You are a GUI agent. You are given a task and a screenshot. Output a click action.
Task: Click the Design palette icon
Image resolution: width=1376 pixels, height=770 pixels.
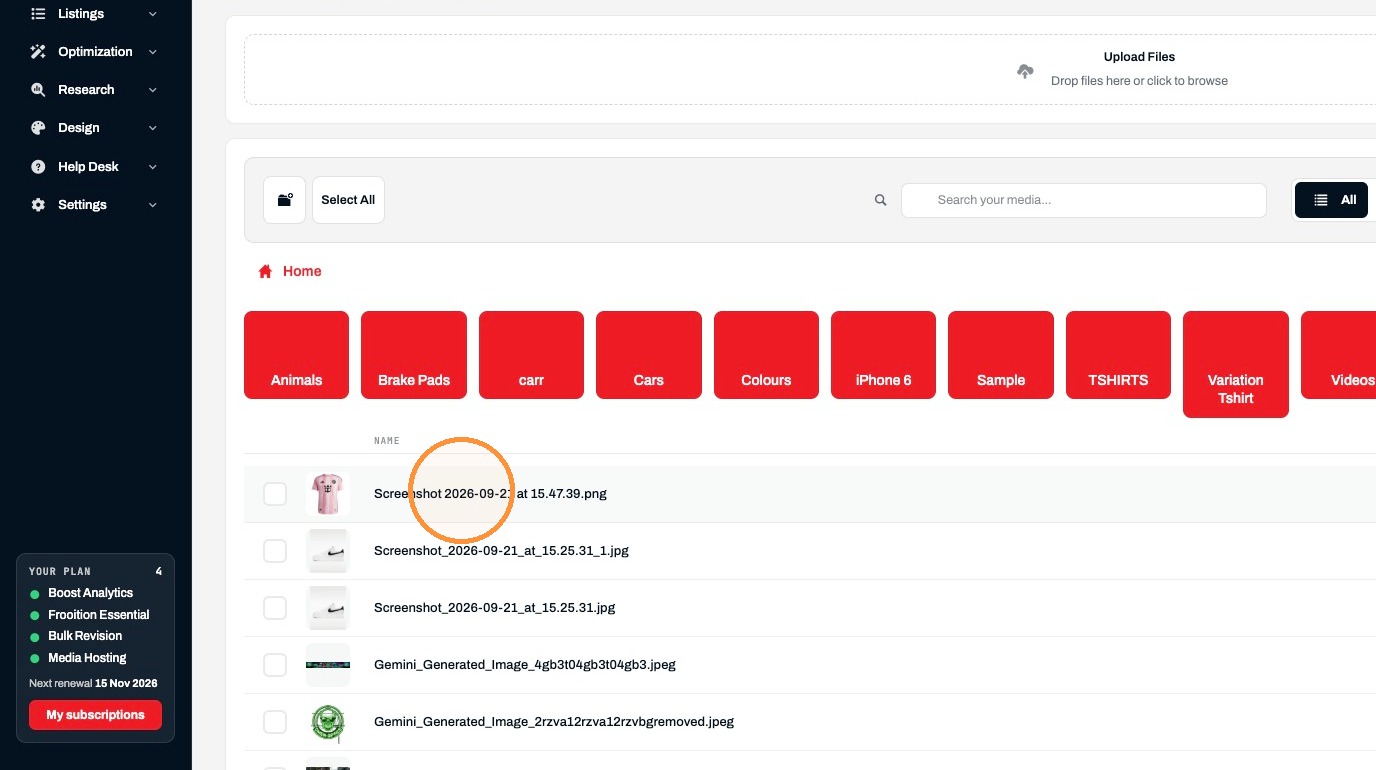click(38, 128)
